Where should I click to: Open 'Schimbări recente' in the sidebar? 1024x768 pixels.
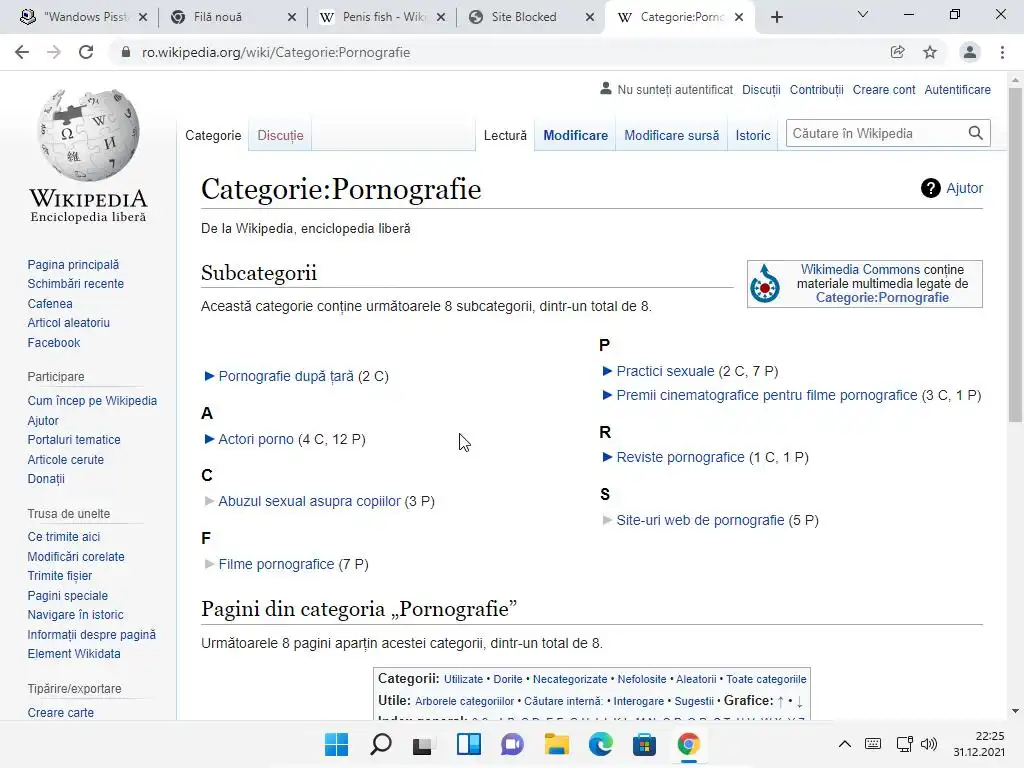point(76,283)
